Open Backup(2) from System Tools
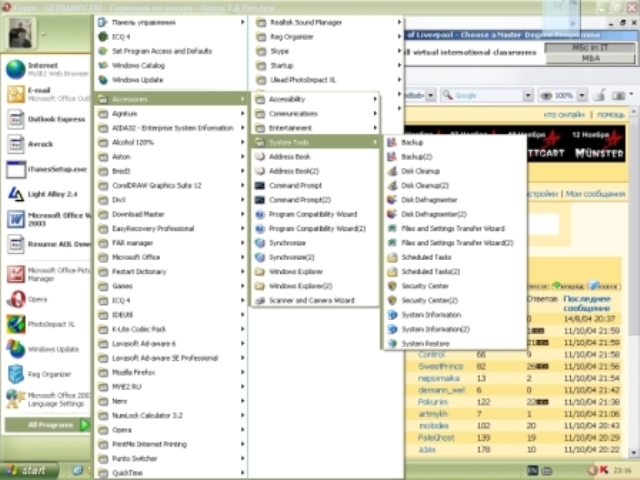Screen dimensions: 640x480 (x=454, y=157)
